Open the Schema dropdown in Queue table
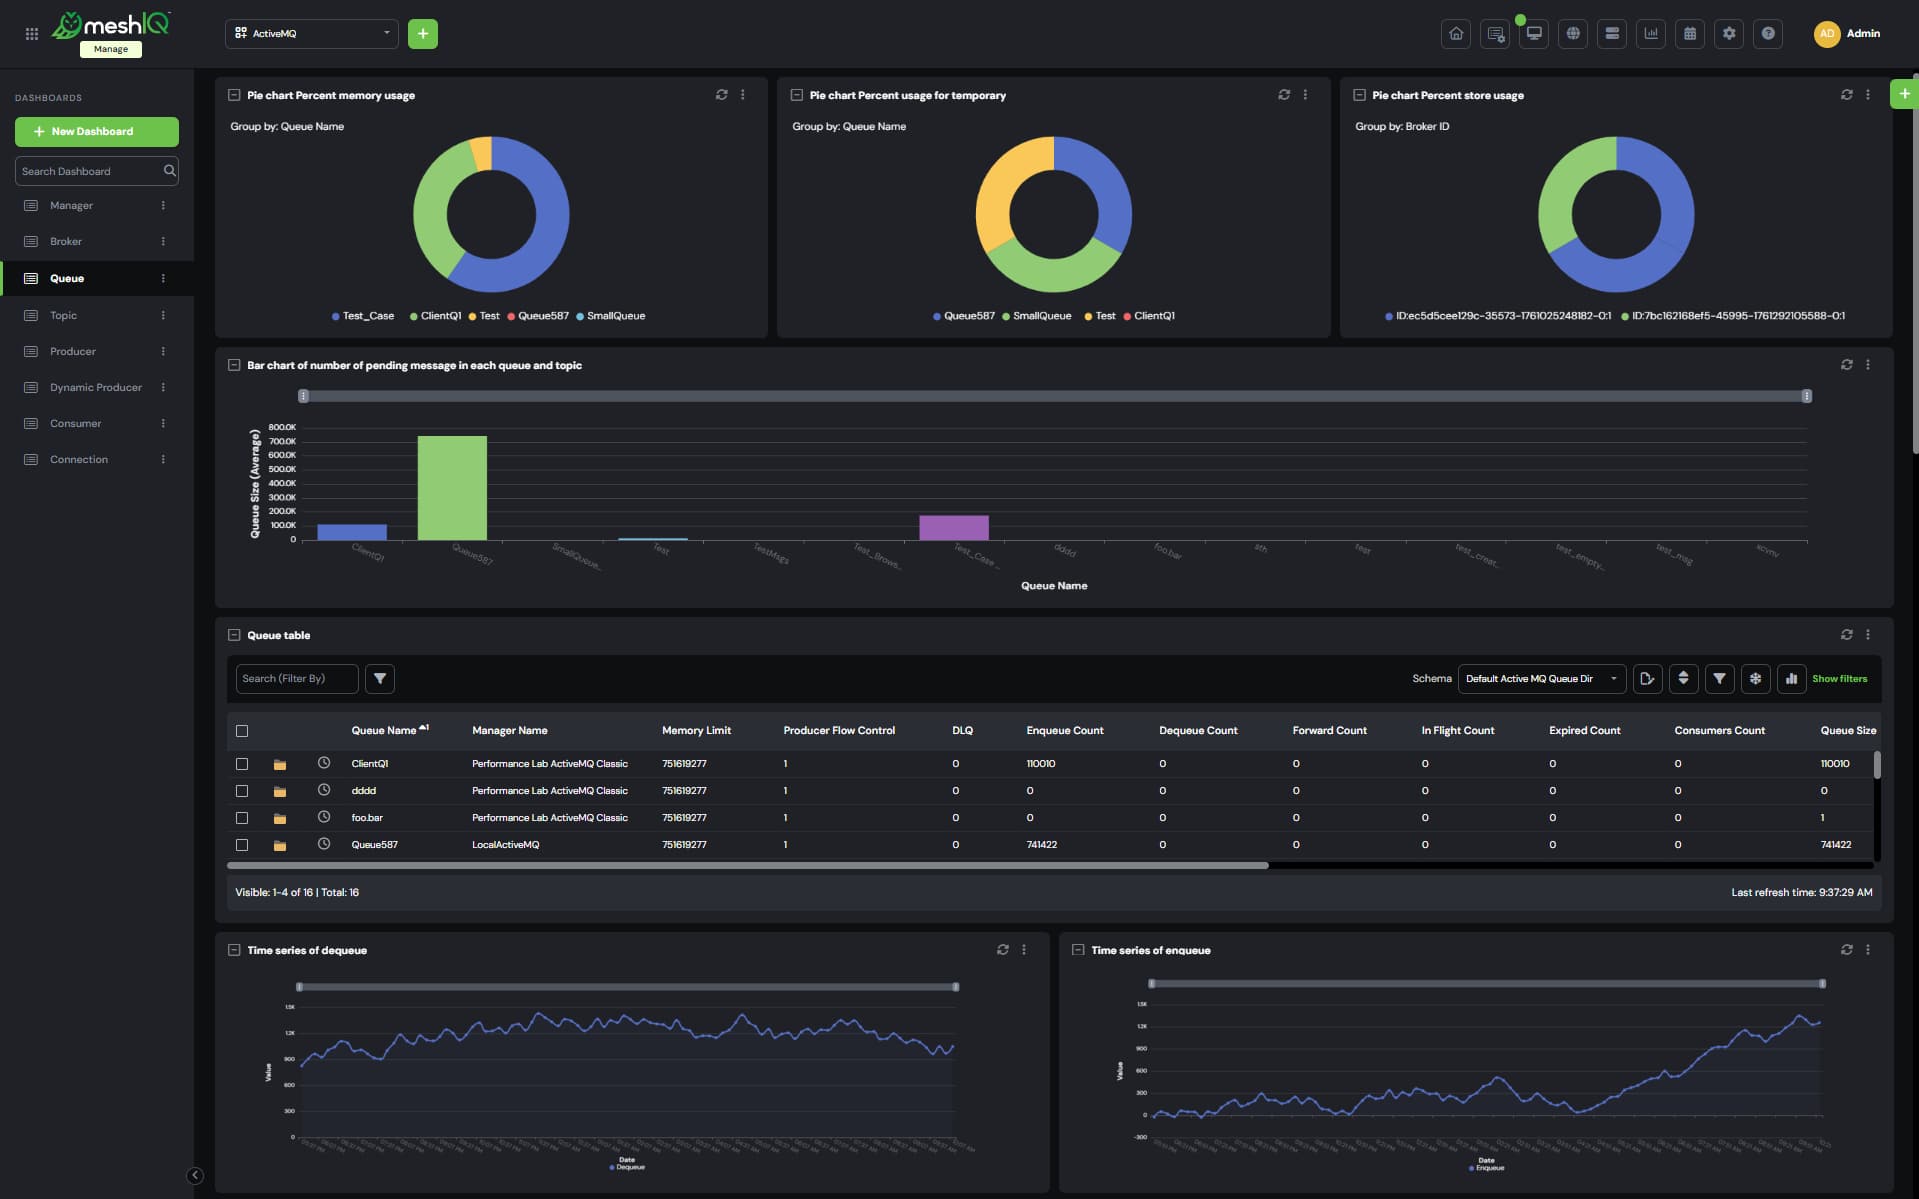The image size is (1919, 1199). pos(1540,679)
